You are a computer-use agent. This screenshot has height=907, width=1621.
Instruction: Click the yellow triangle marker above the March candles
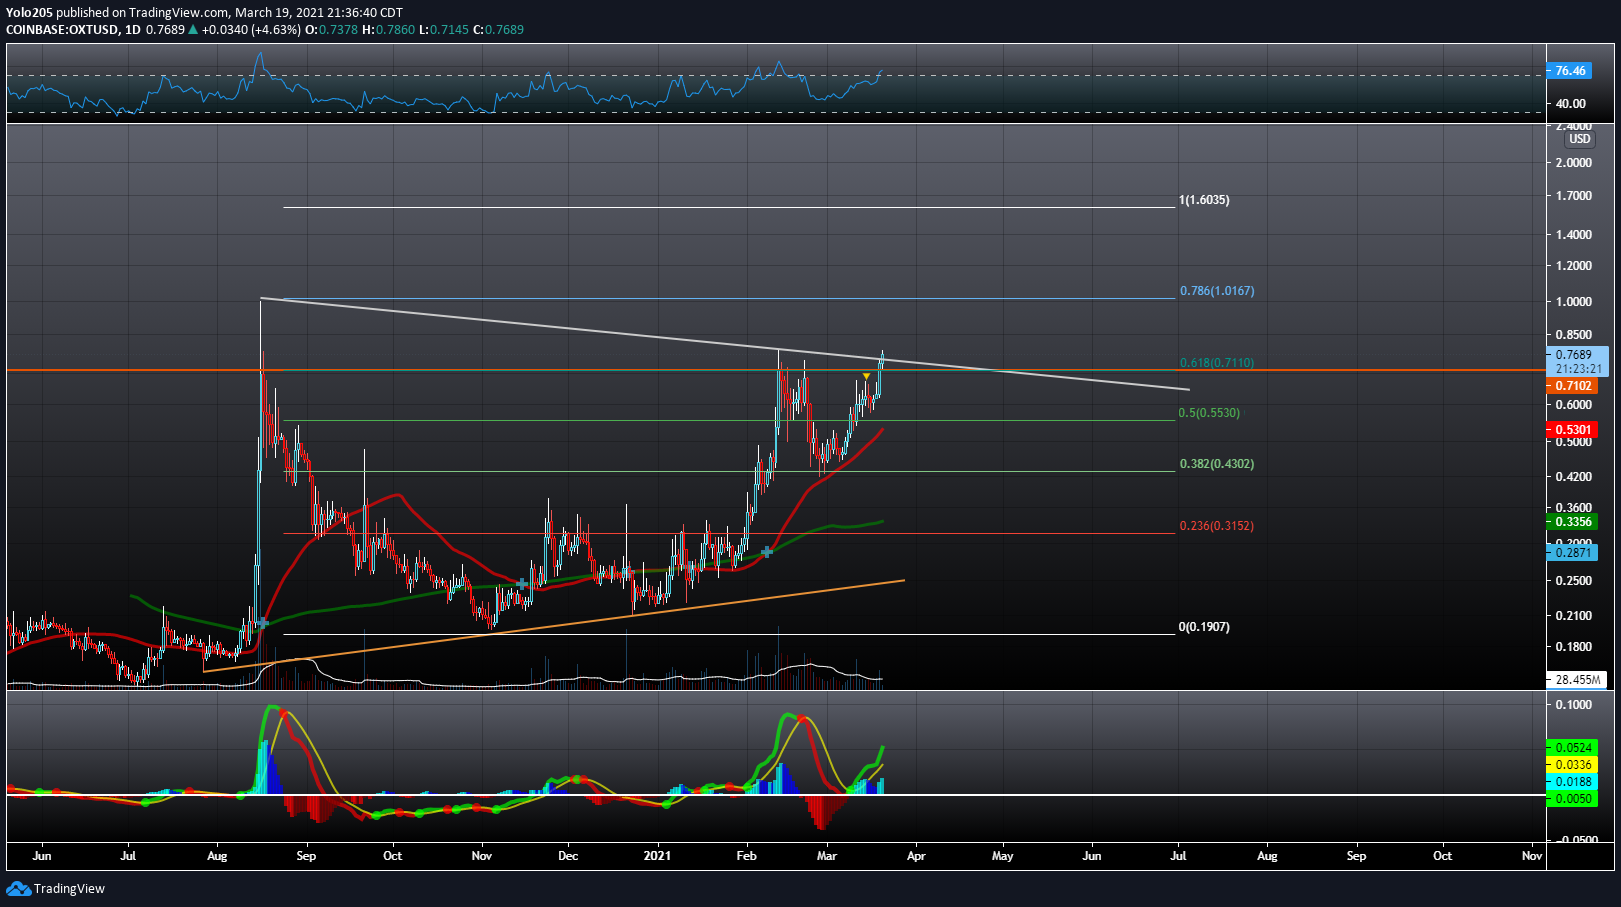[866, 375]
